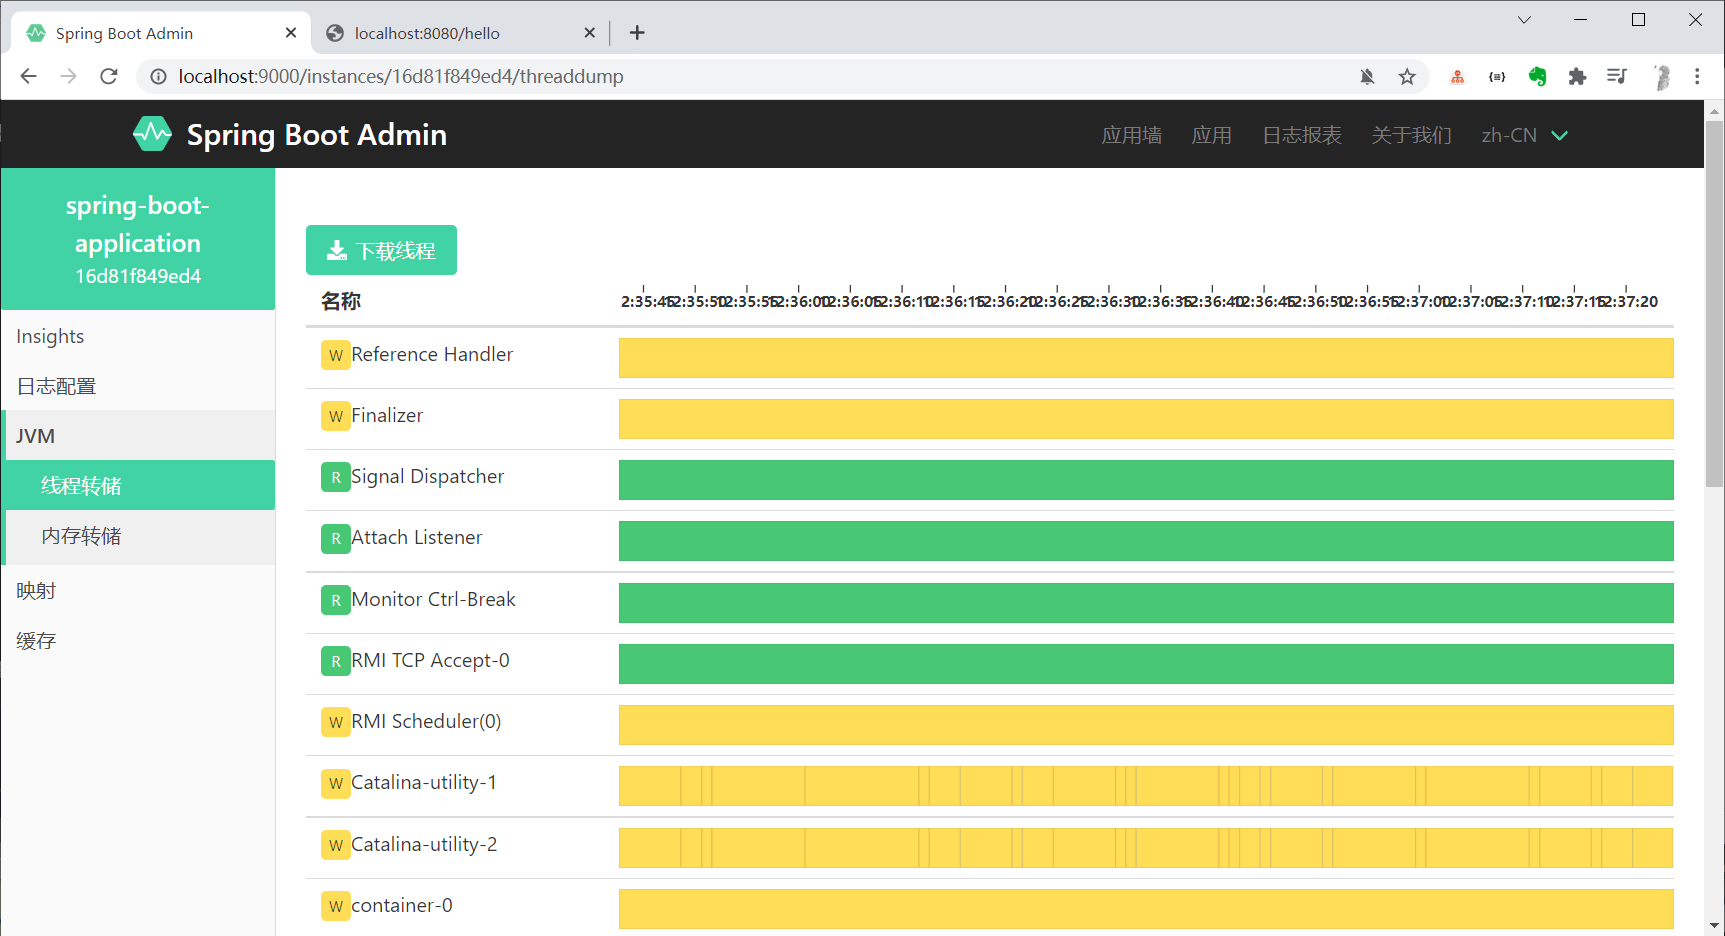Click the W badge of Catalina-utility-2
1725x936 pixels.
point(335,845)
